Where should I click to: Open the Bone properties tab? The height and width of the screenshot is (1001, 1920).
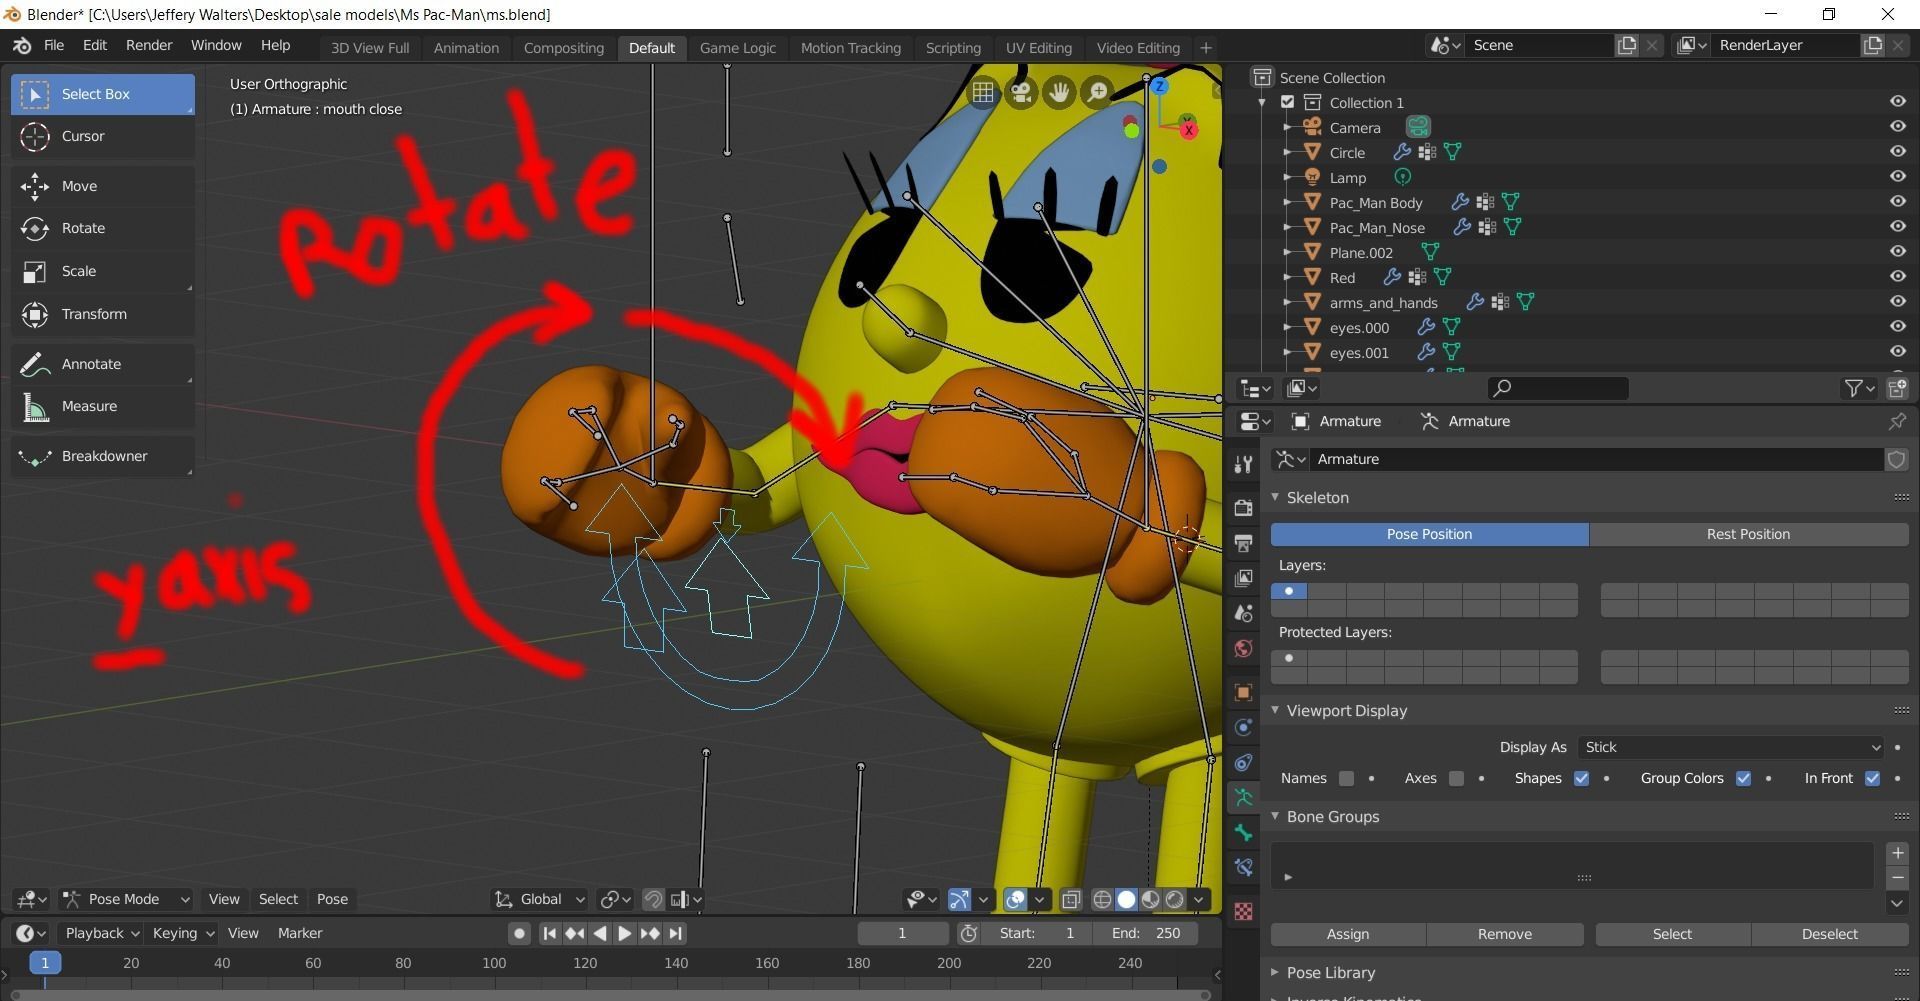point(1243,833)
